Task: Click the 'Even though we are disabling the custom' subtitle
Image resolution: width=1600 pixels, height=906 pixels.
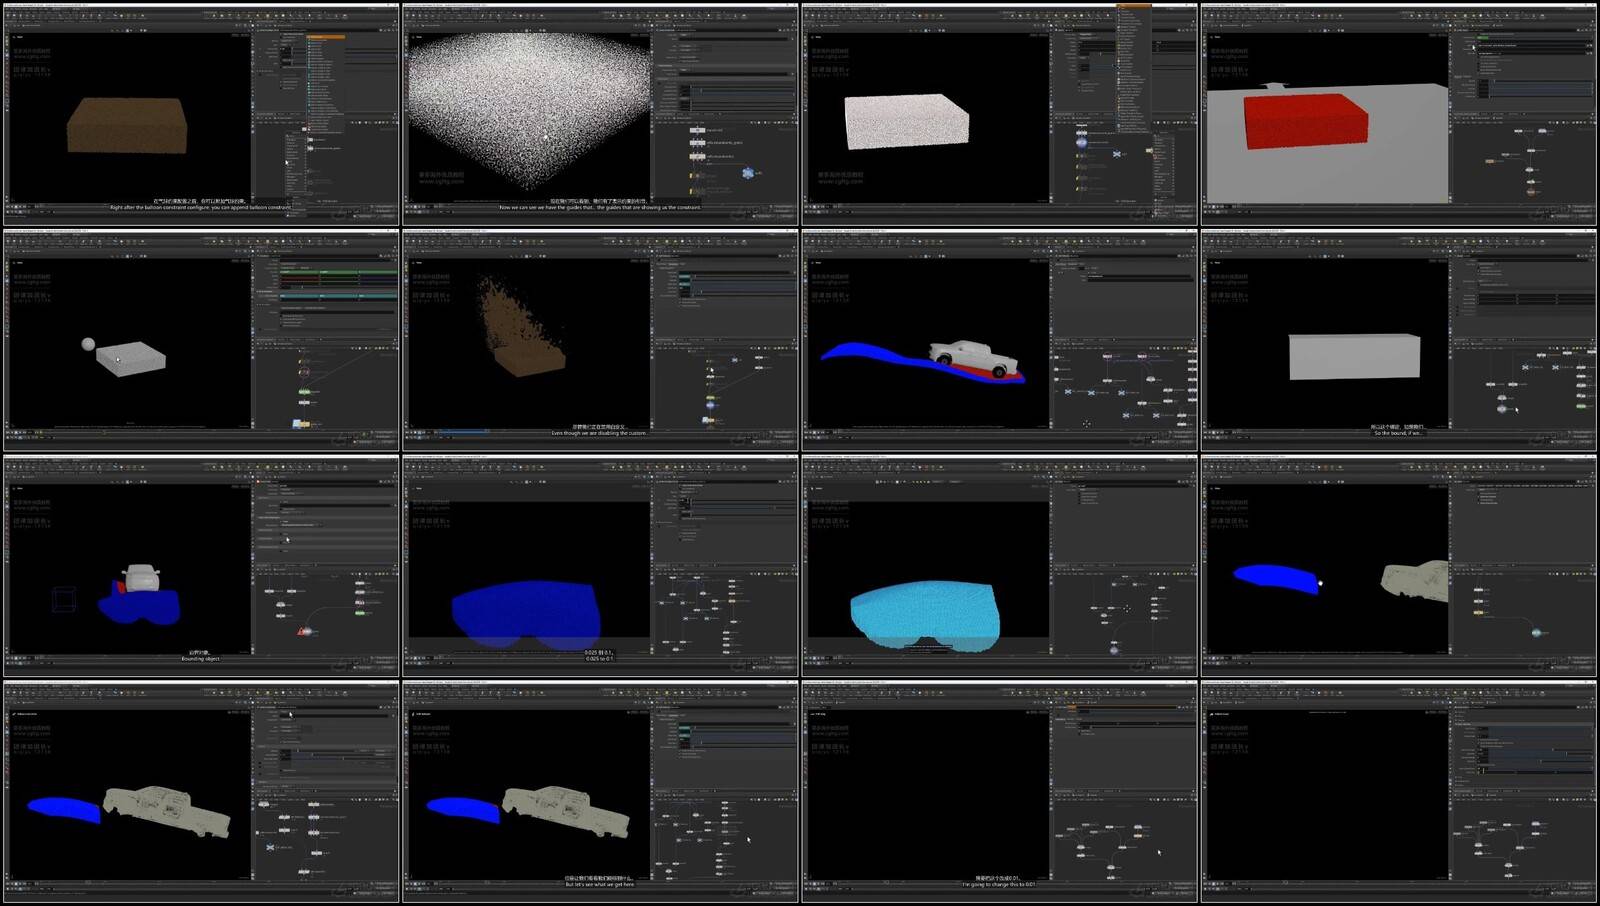Action: tap(600, 433)
